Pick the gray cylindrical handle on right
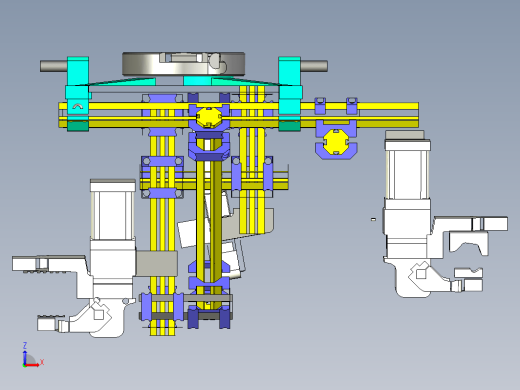This screenshot has width=520, height=390. point(314,66)
